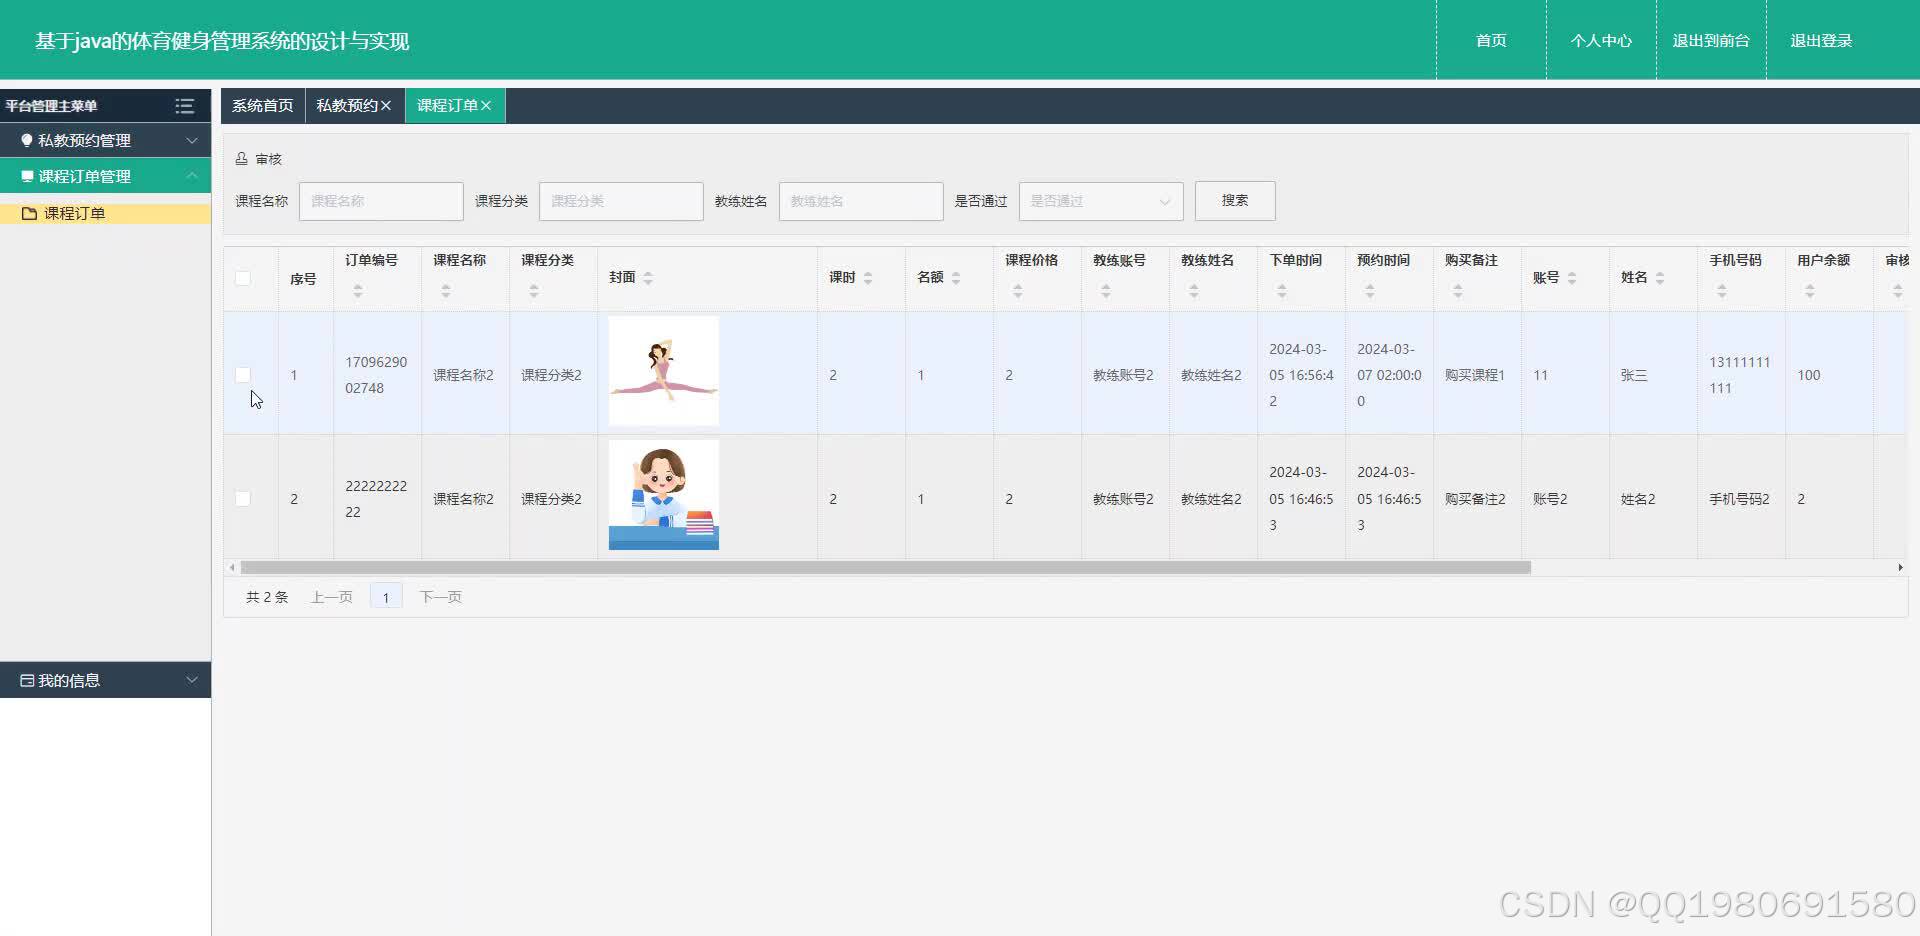Click the 搜索 search button
This screenshot has width=1920, height=936.
tap(1234, 201)
